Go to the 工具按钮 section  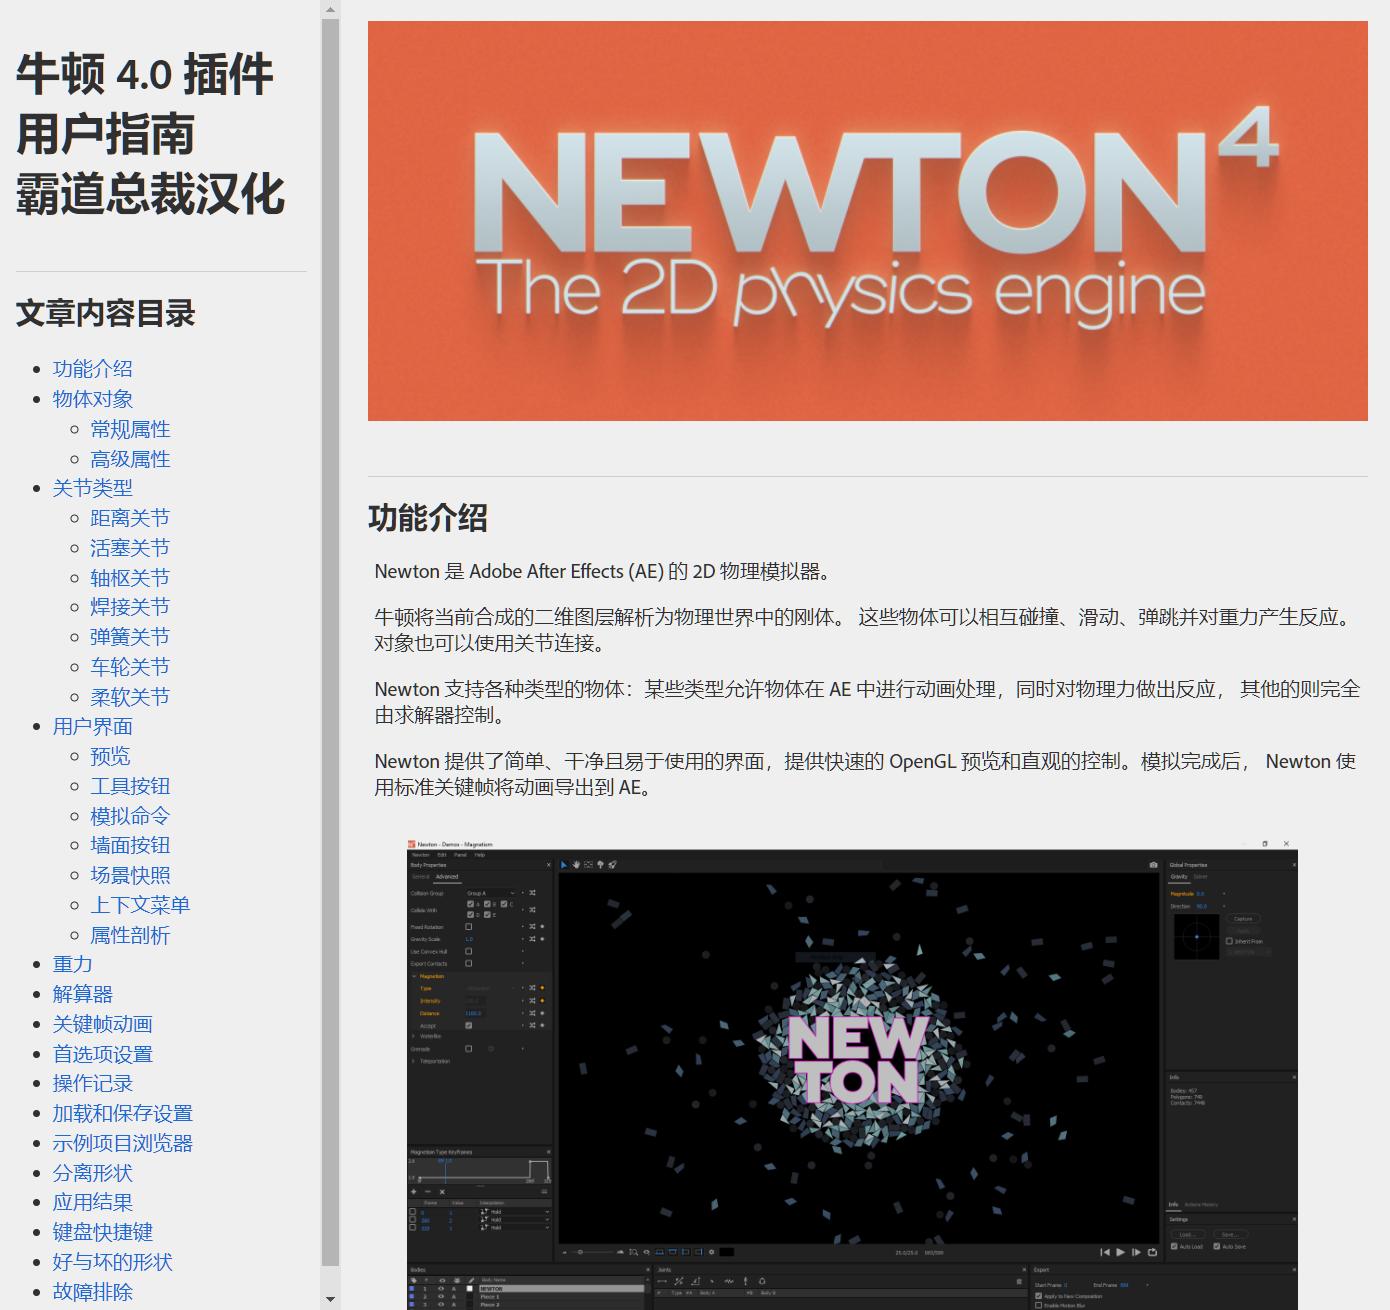tap(130, 786)
